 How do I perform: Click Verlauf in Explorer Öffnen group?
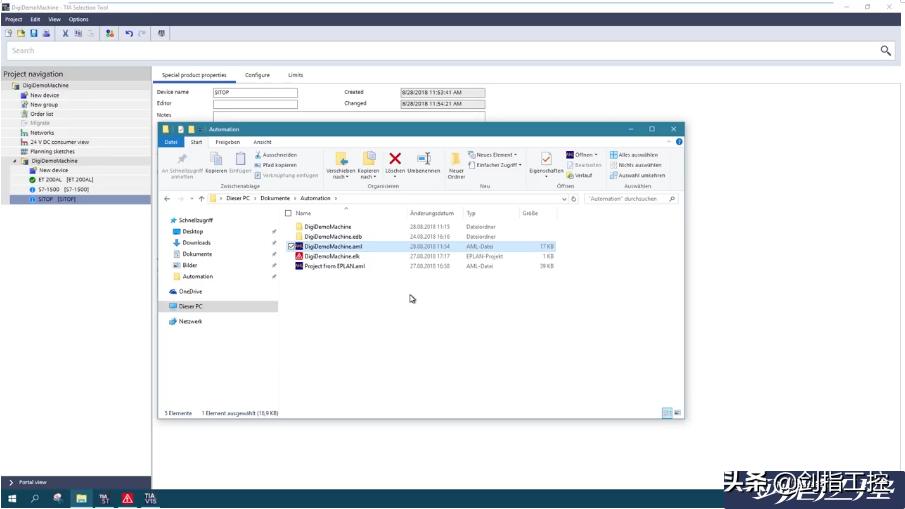point(579,175)
